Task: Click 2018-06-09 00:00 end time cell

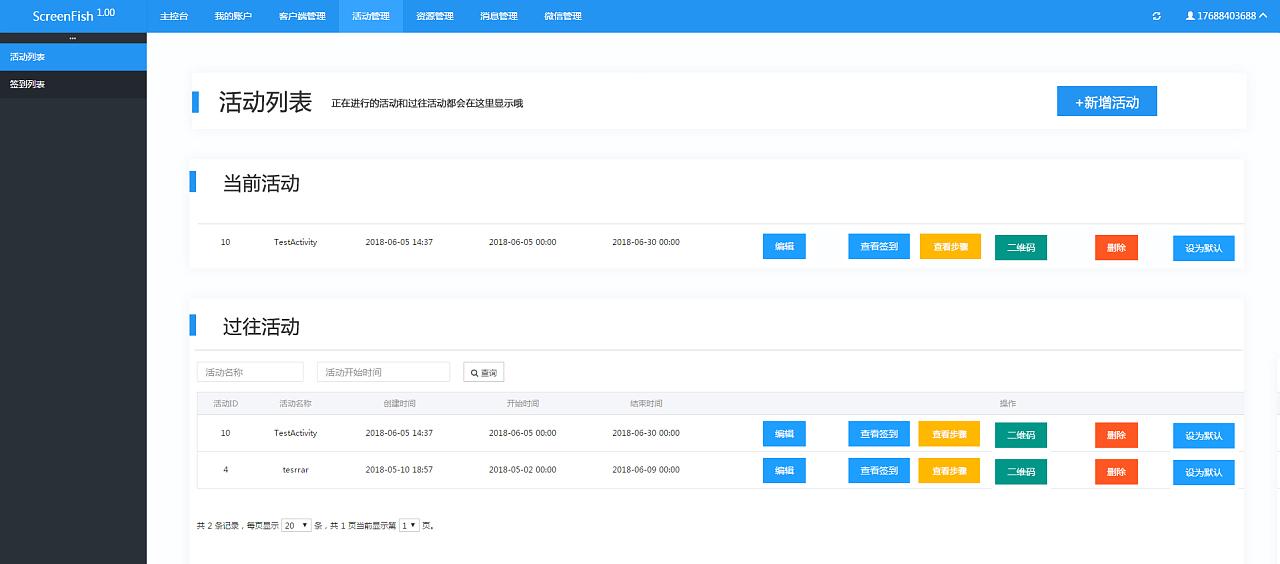Action: [646, 470]
